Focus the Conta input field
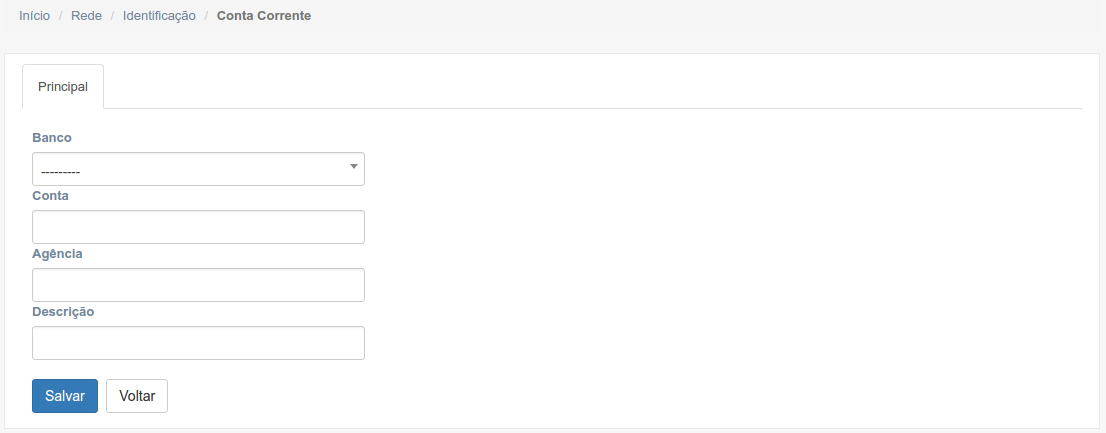Image resolution: width=1106 pixels, height=433 pixels. tap(198, 227)
